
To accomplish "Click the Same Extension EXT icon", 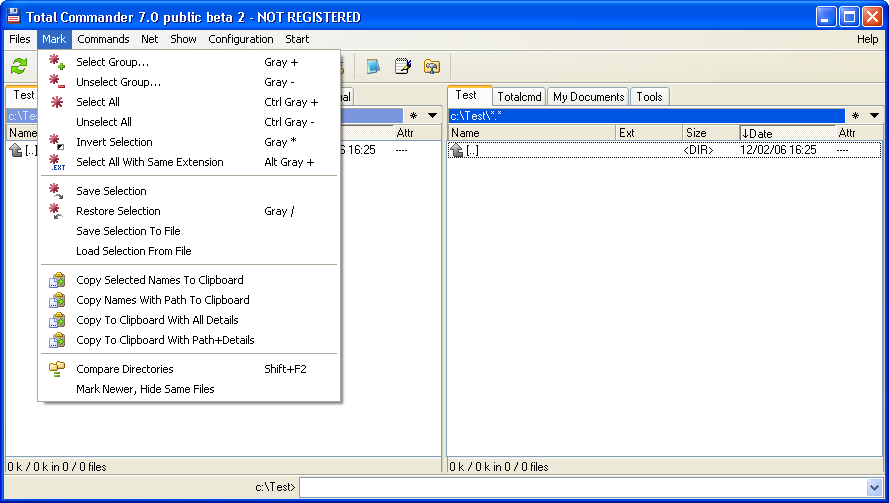I will click(x=57, y=162).
